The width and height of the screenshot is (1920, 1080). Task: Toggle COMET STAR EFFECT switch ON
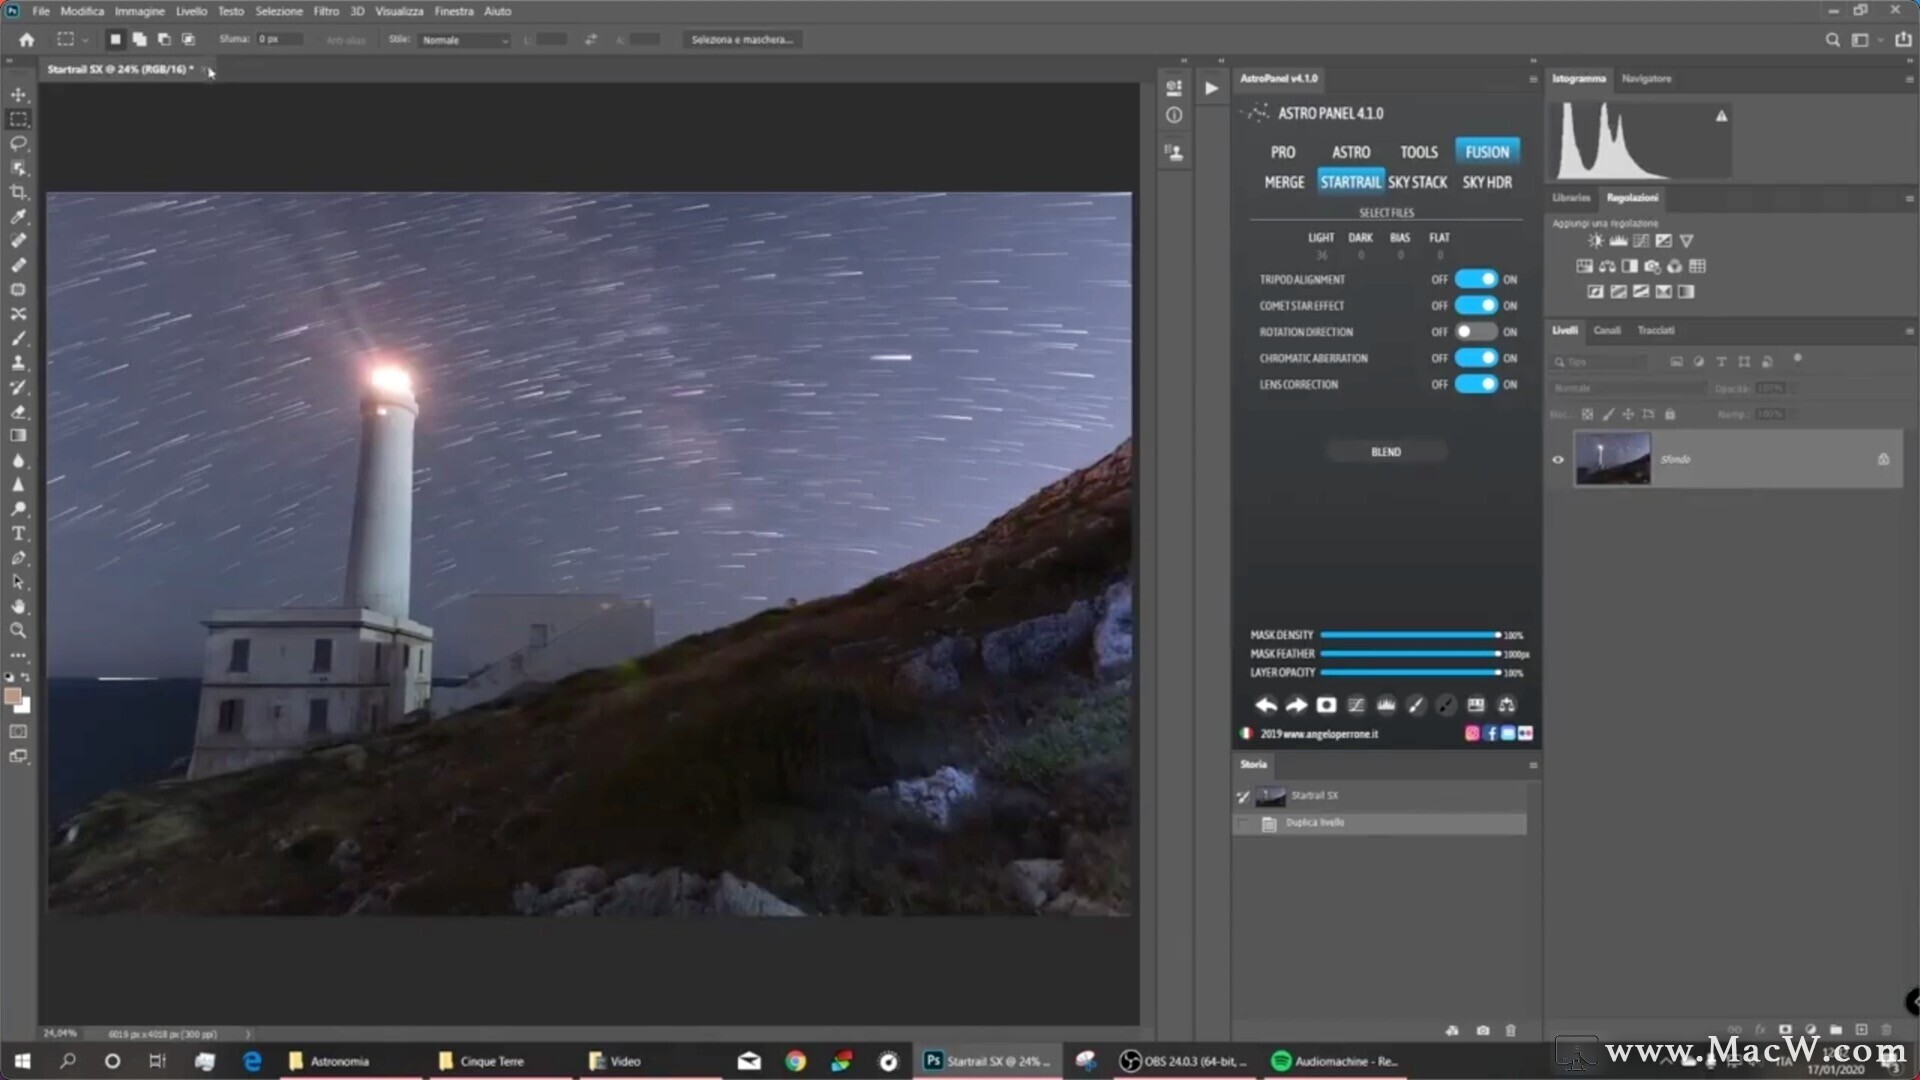[x=1474, y=305]
